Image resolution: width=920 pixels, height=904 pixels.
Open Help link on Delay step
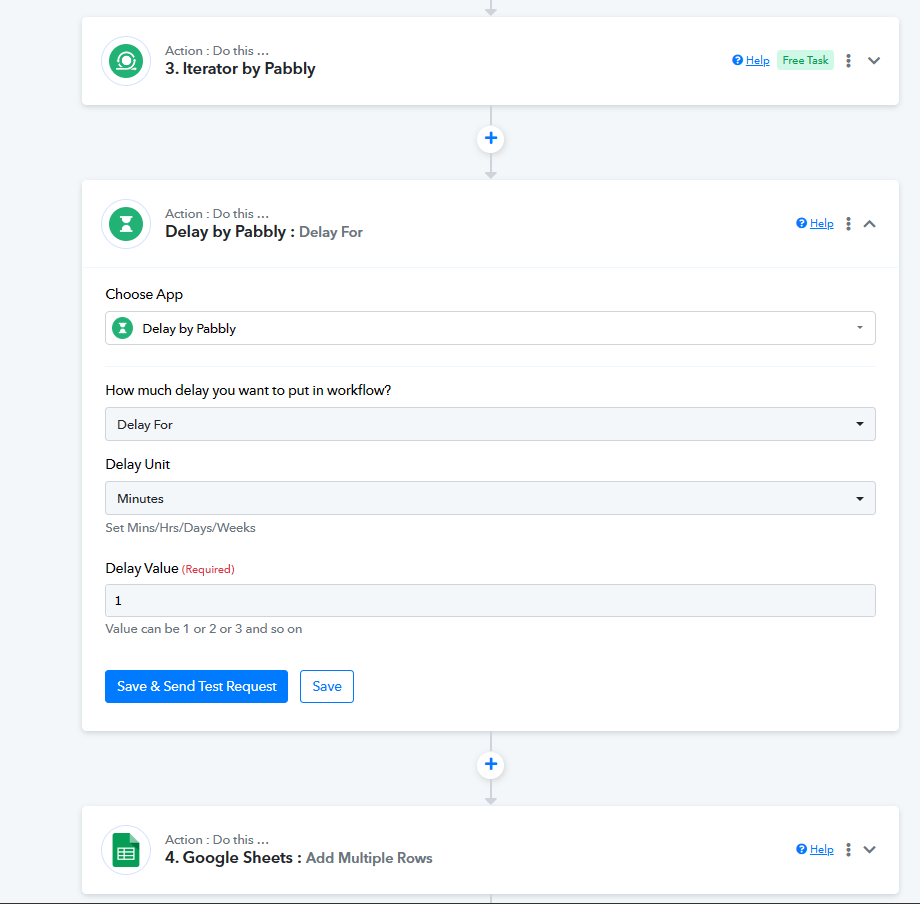821,224
